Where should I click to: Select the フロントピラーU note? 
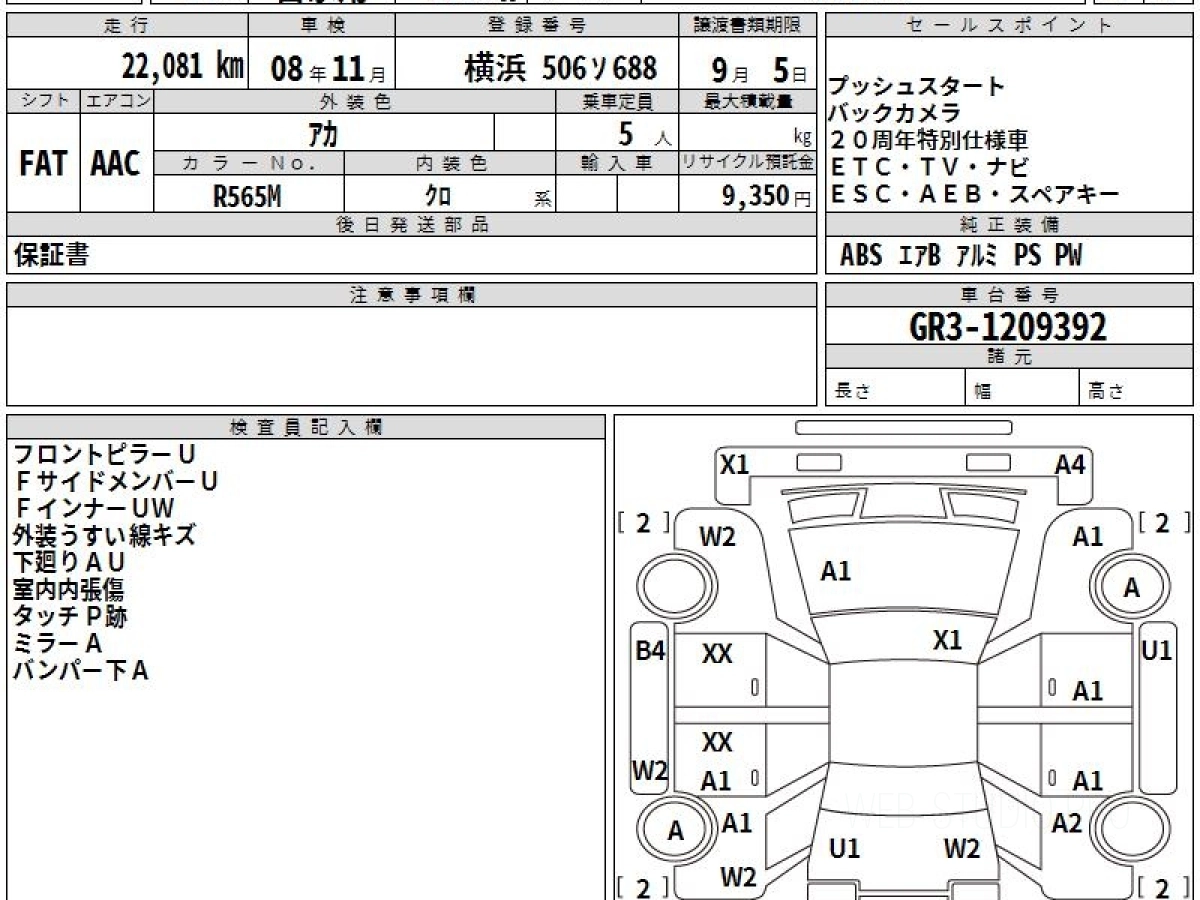coord(104,455)
